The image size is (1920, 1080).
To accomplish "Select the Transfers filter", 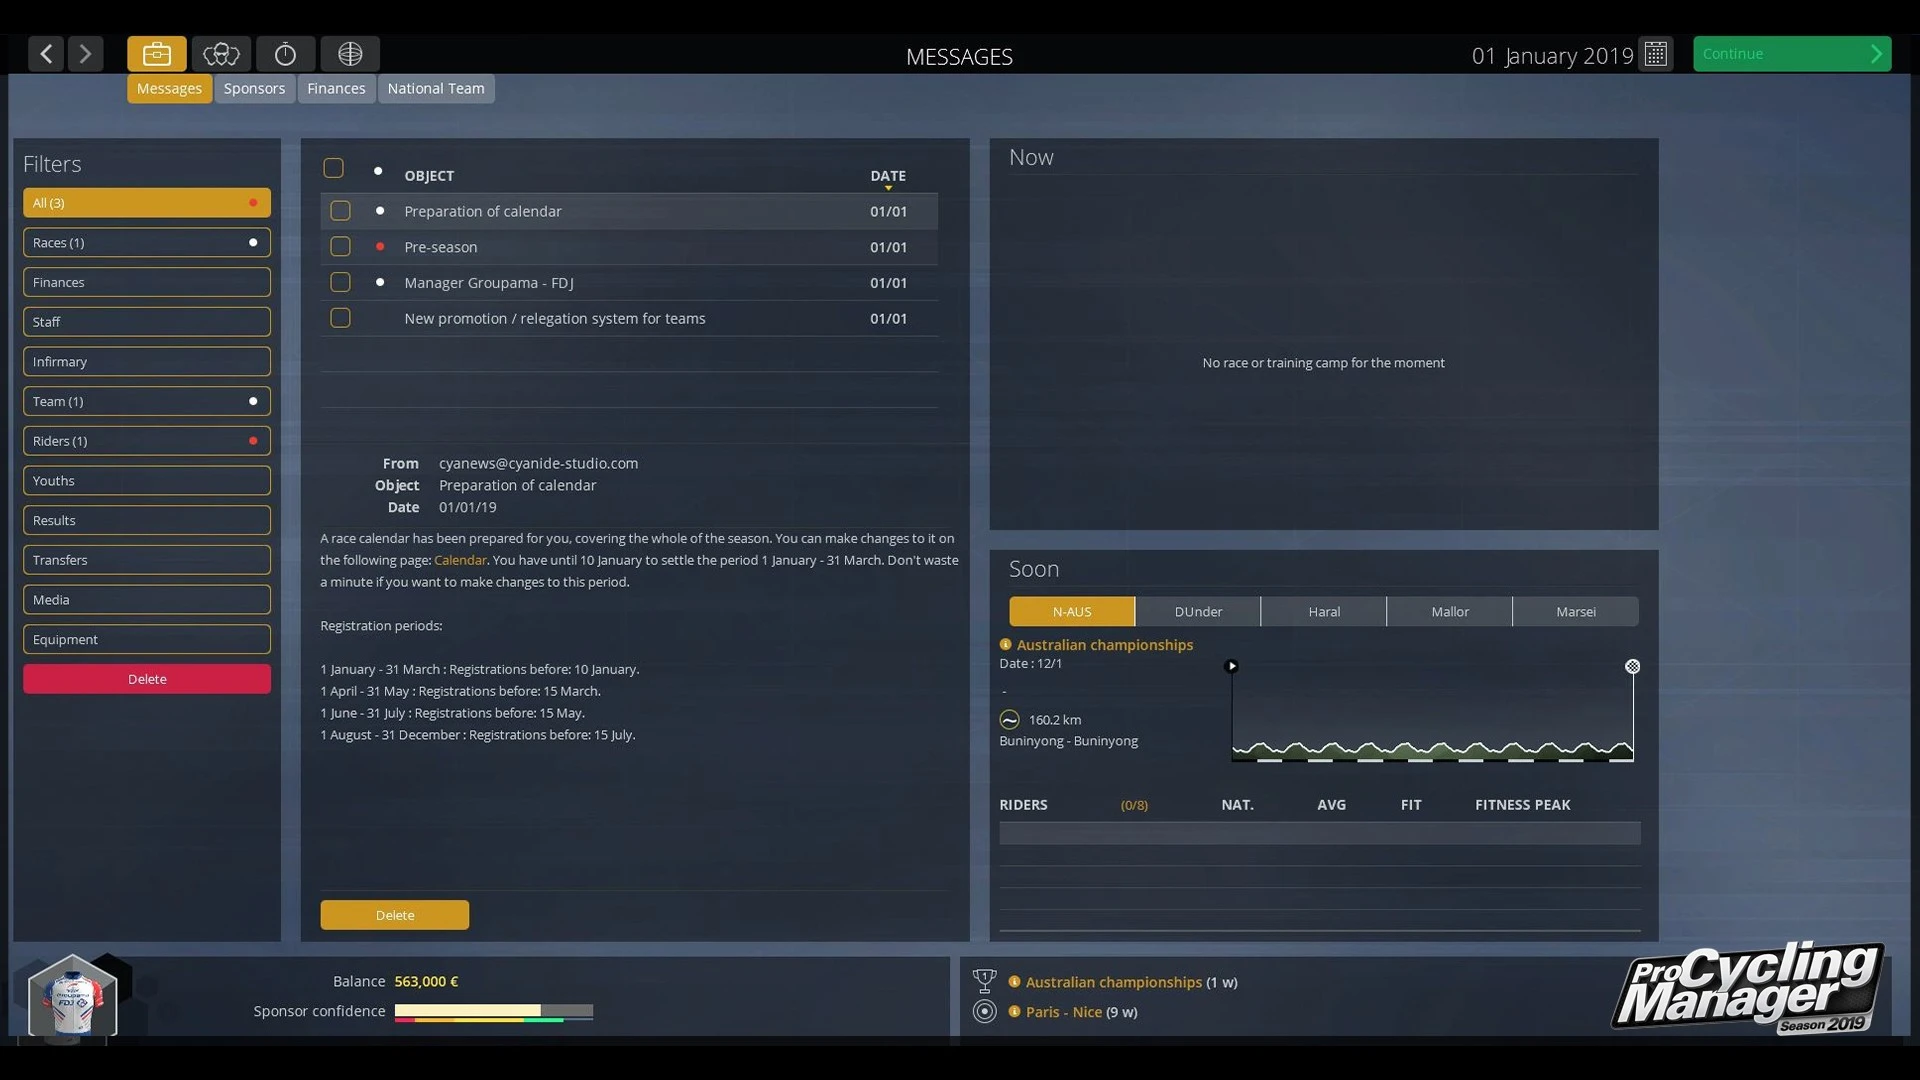I will coord(147,560).
